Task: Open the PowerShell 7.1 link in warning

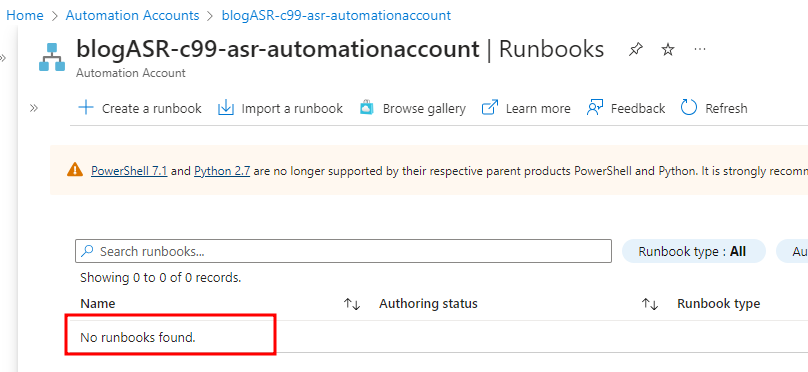Action: tap(129, 171)
